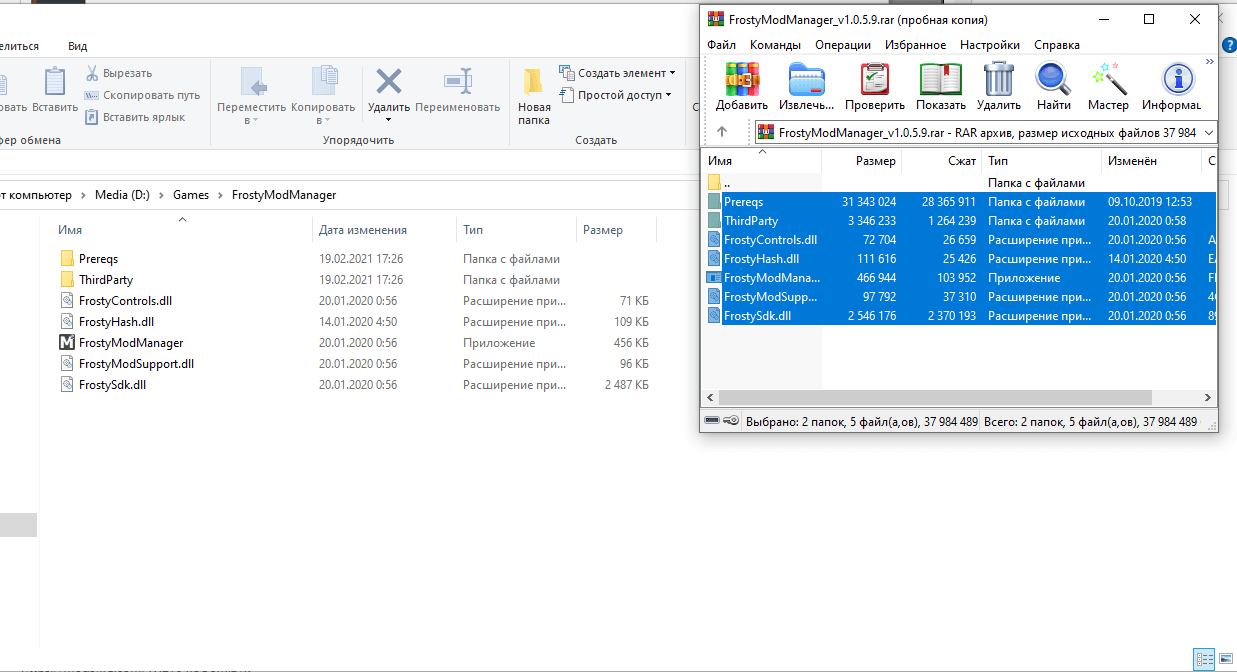Click Games in Explorer breadcrumb
Image resolution: width=1237 pixels, height=672 pixels.
pyautogui.click(x=191, y=195)
